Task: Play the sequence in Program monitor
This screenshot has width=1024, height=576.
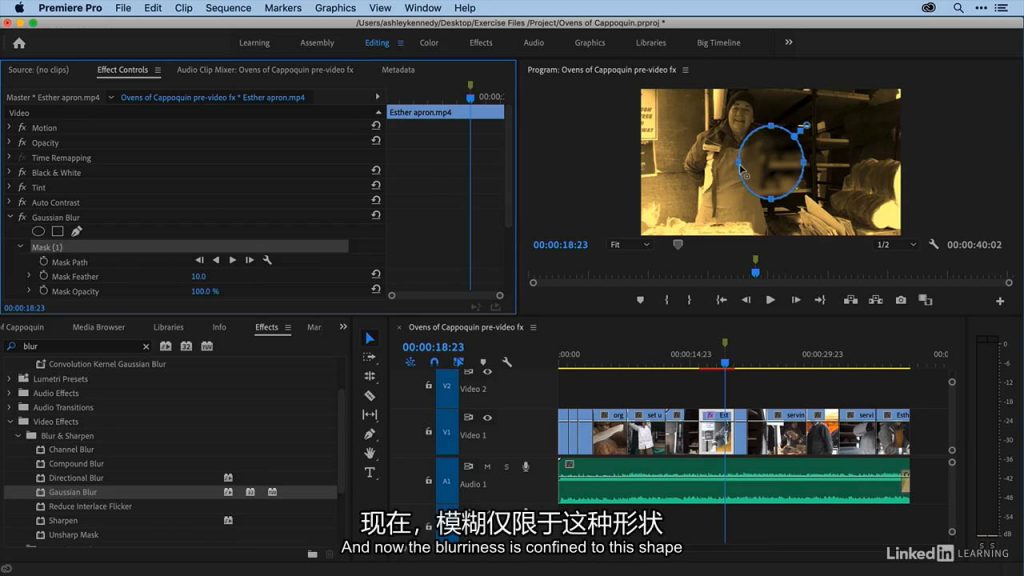Action: coord(771,300)
